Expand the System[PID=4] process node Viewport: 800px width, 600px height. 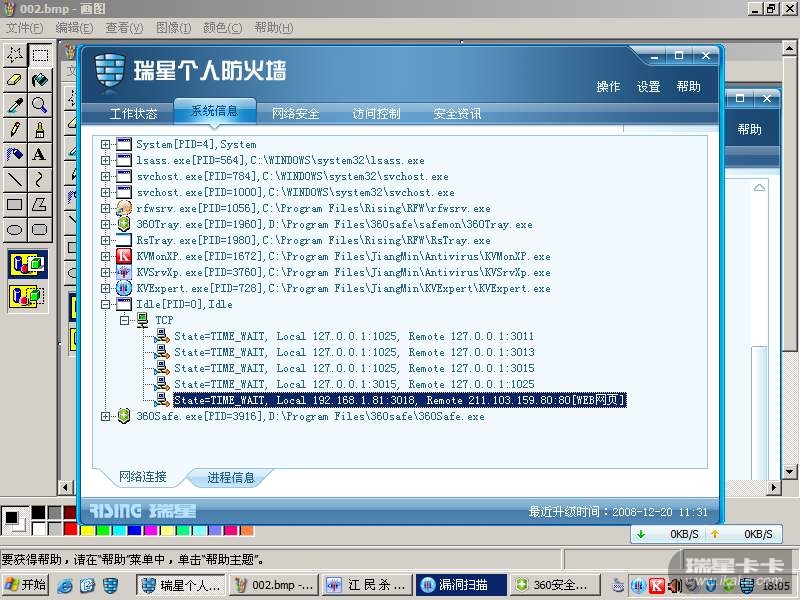click(x=105, y=144)
